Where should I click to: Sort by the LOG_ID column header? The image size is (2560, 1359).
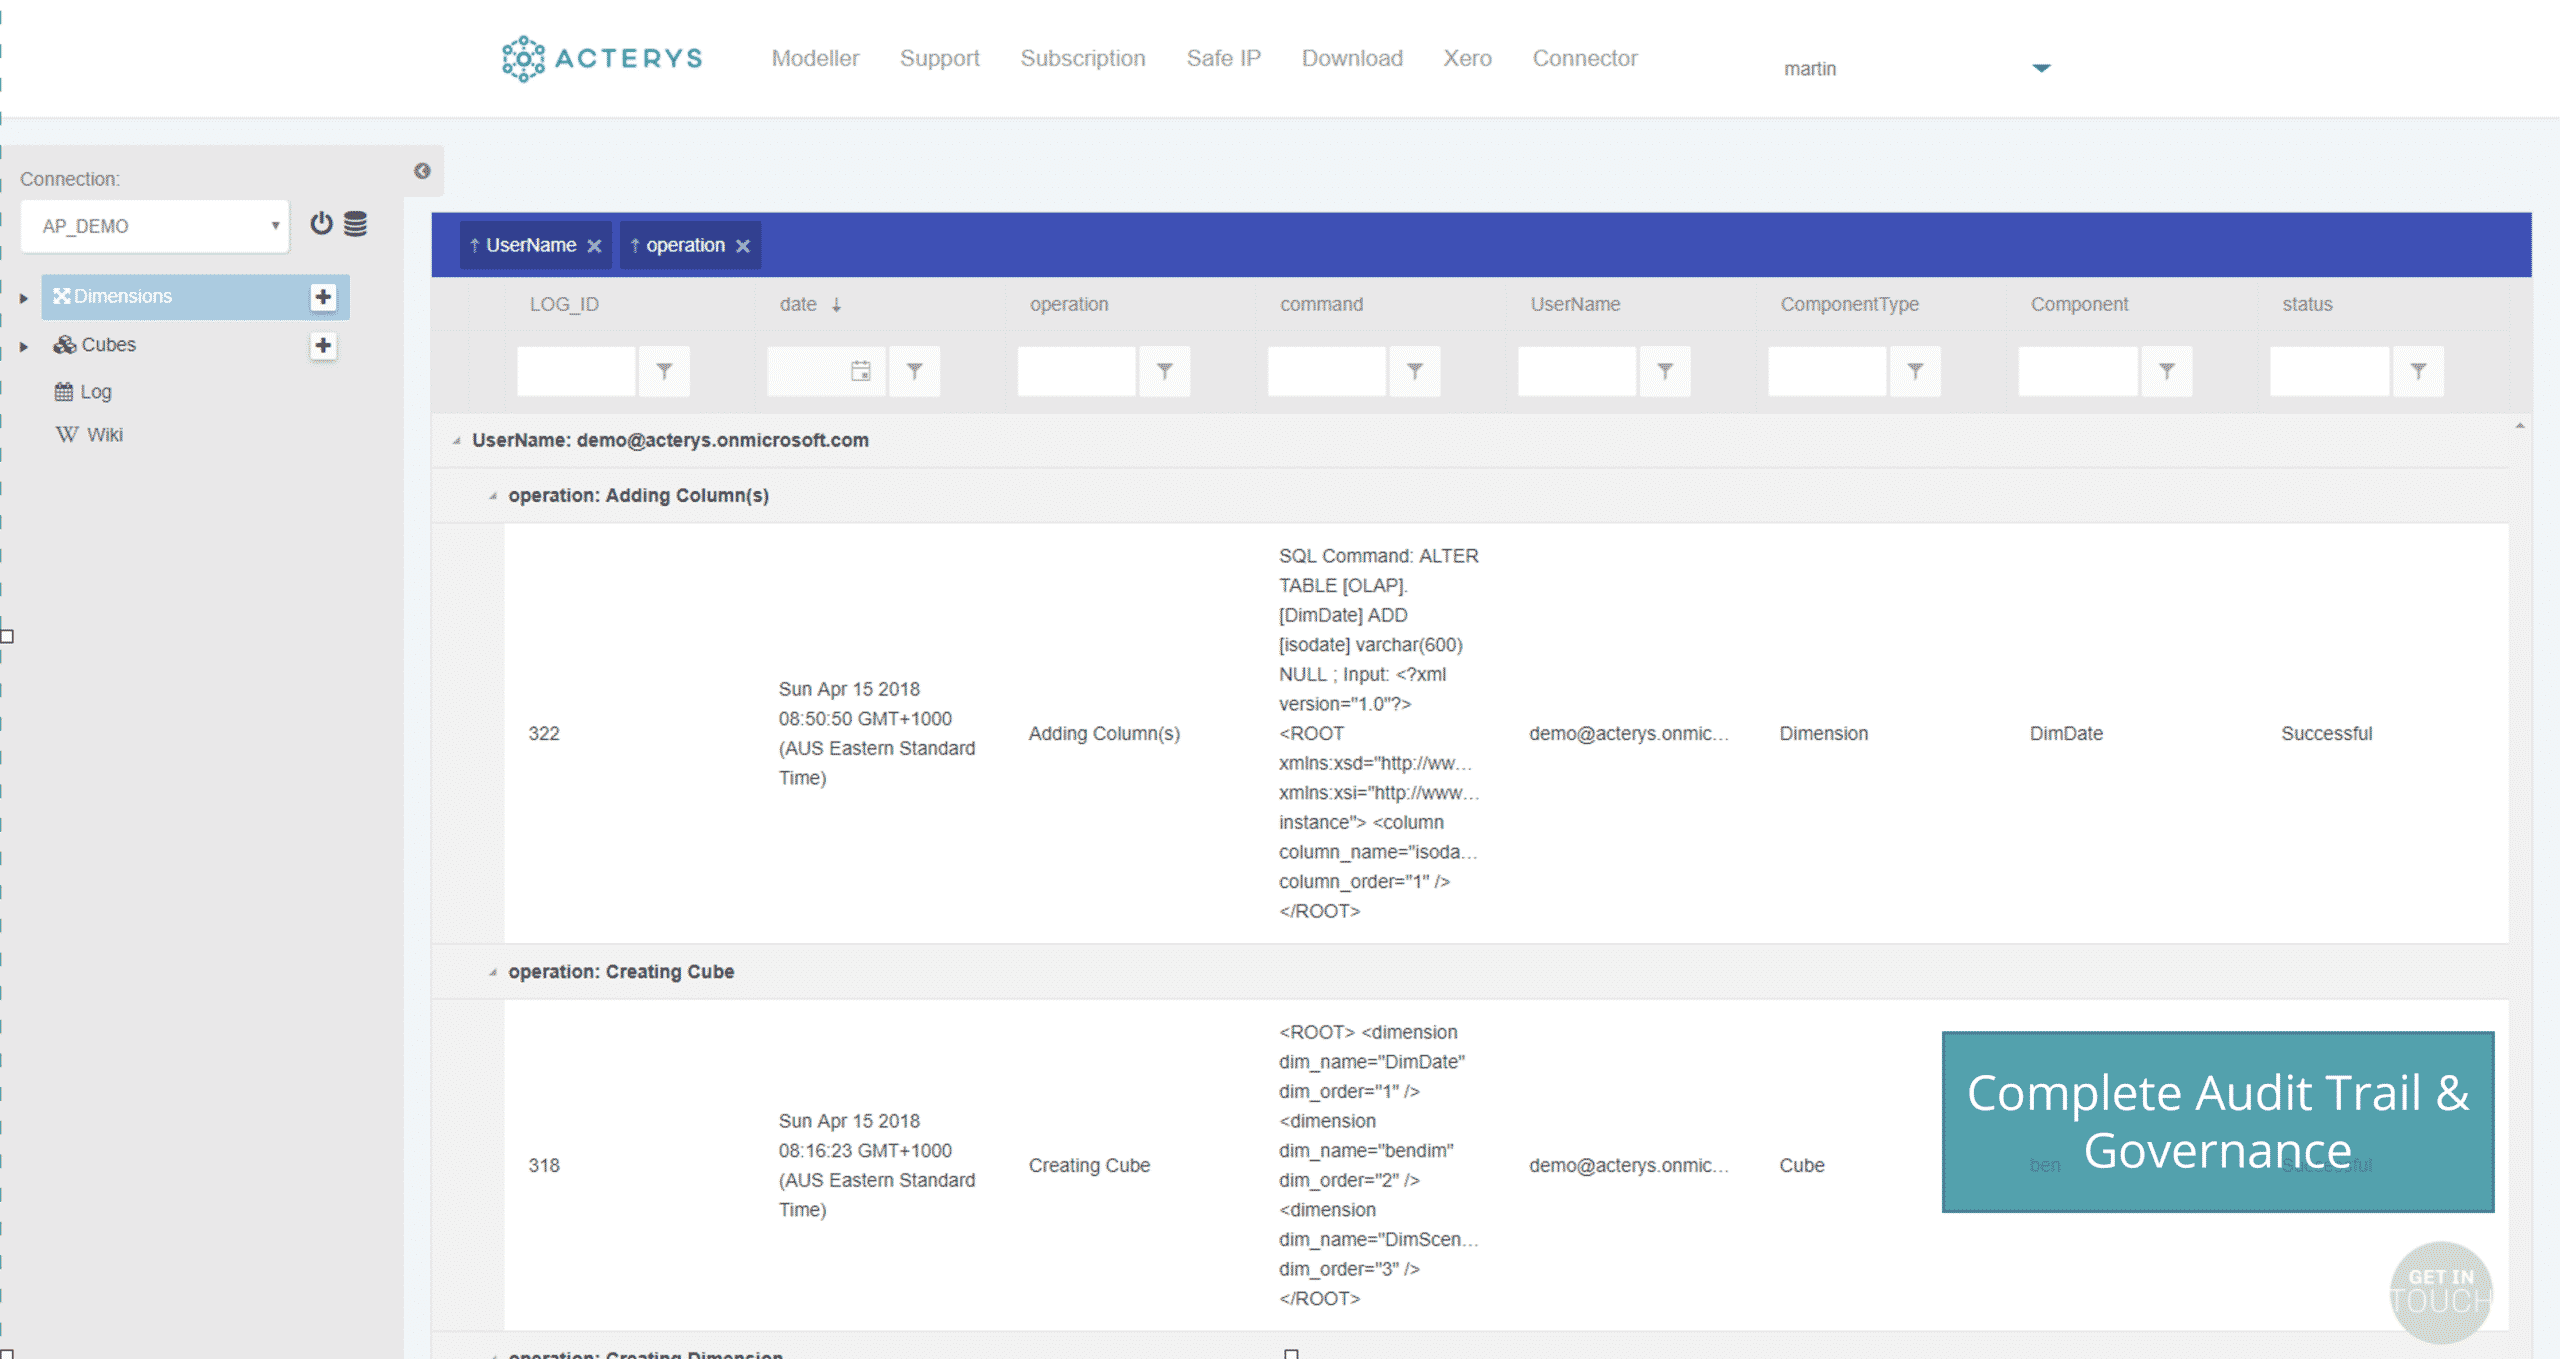[x=564, y=304]
